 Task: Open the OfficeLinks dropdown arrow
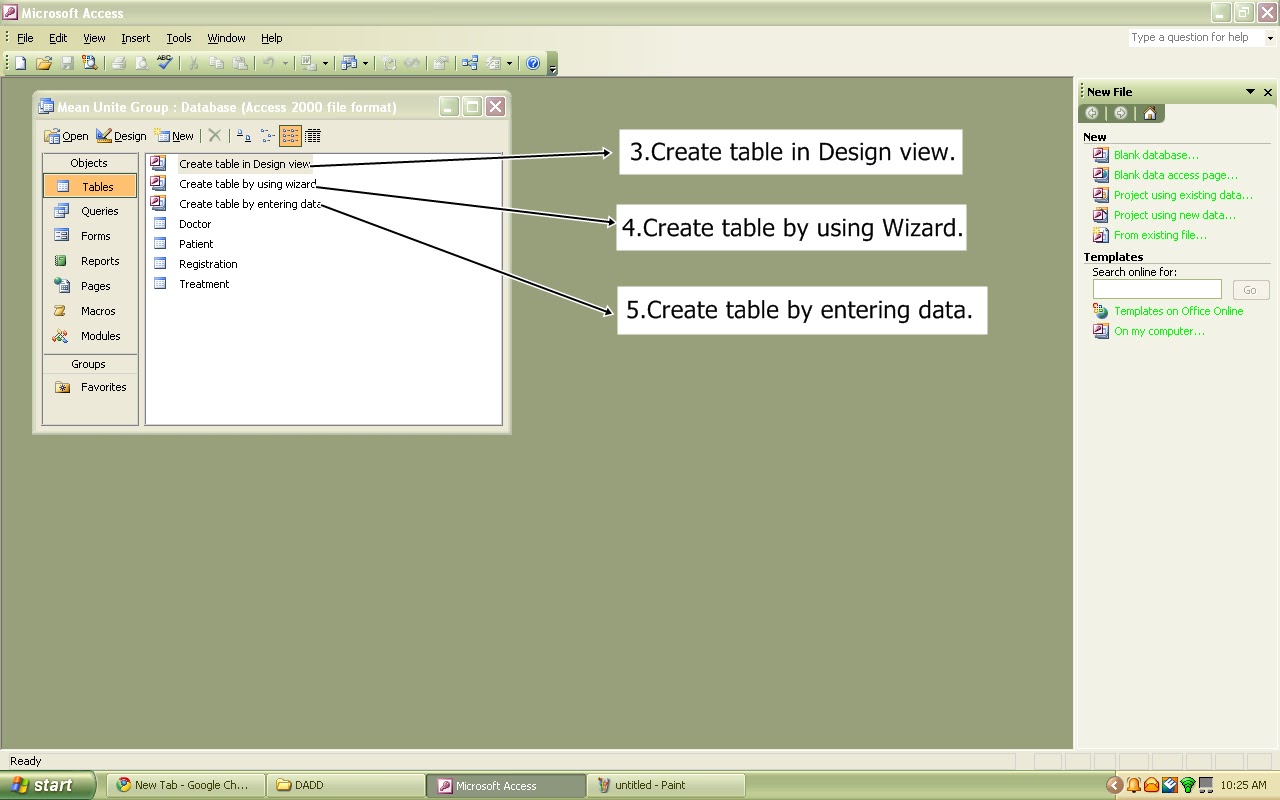coord(325,63)
